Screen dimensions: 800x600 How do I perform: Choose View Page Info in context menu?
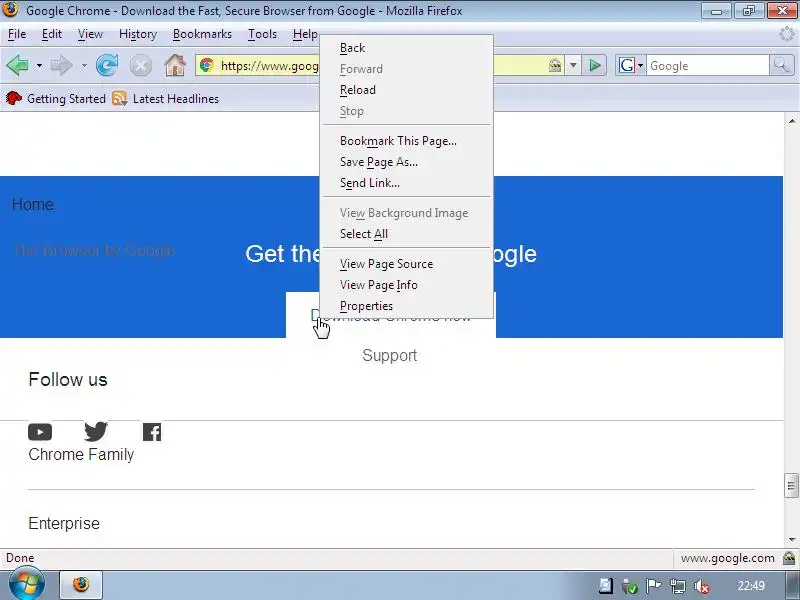(x=407, y=285)
